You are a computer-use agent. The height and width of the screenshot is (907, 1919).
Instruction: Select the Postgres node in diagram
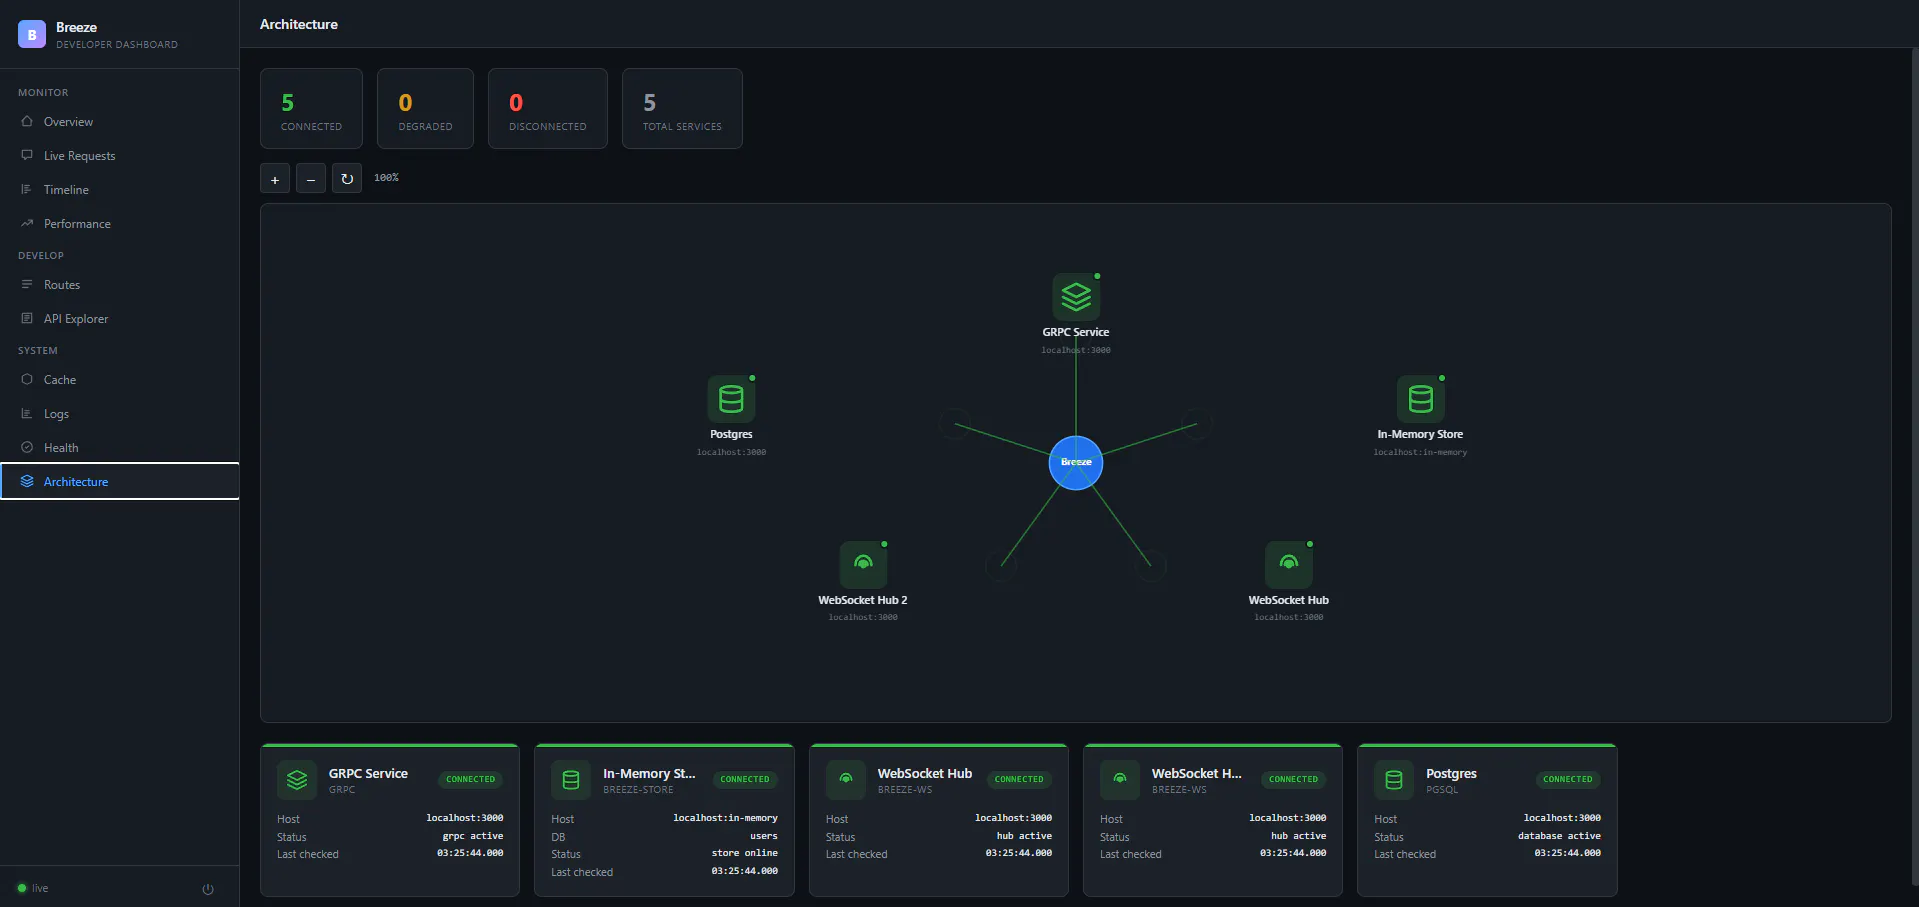click(731, 399)
